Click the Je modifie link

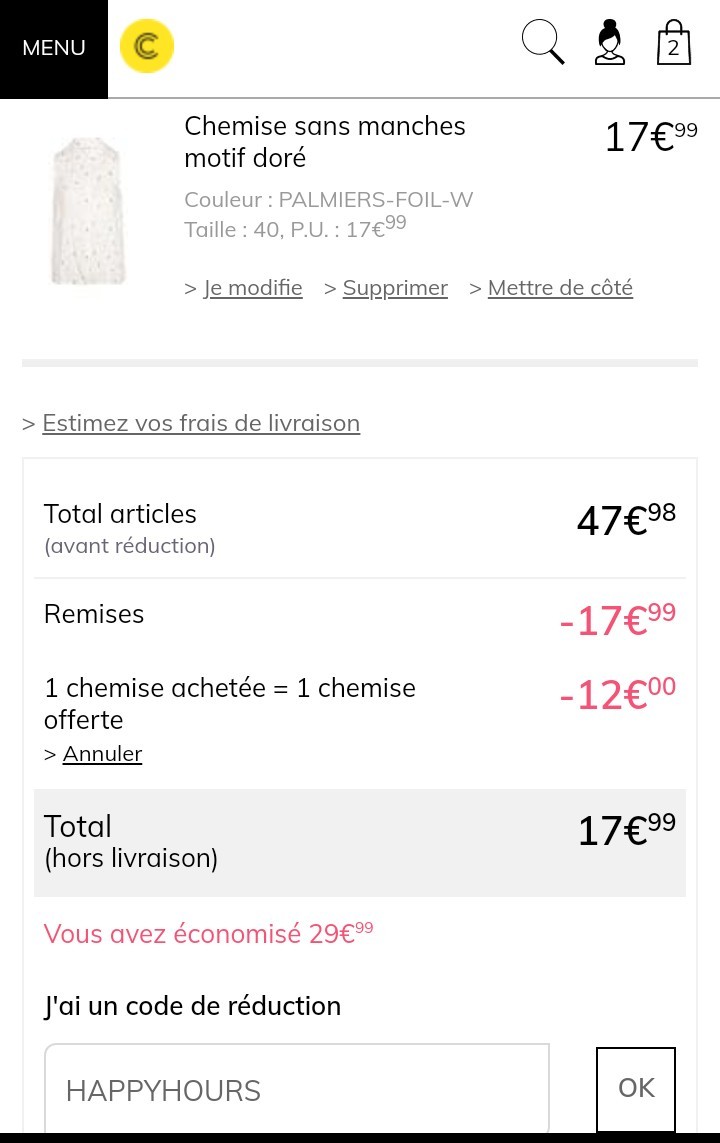[x=253, y=288]
